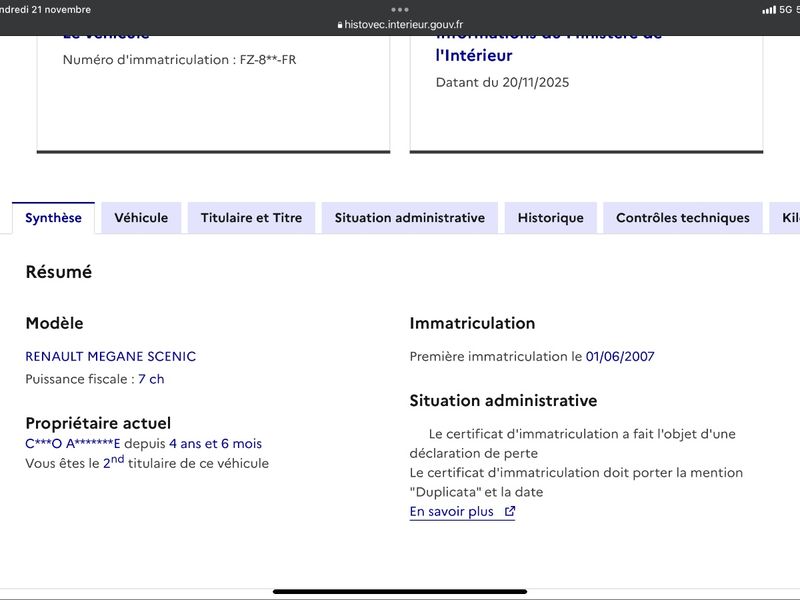Click the external link icon beside En savoir plus
Image resolution: width=800 pixels, height=600 pixels.
[x=509, y=511]
